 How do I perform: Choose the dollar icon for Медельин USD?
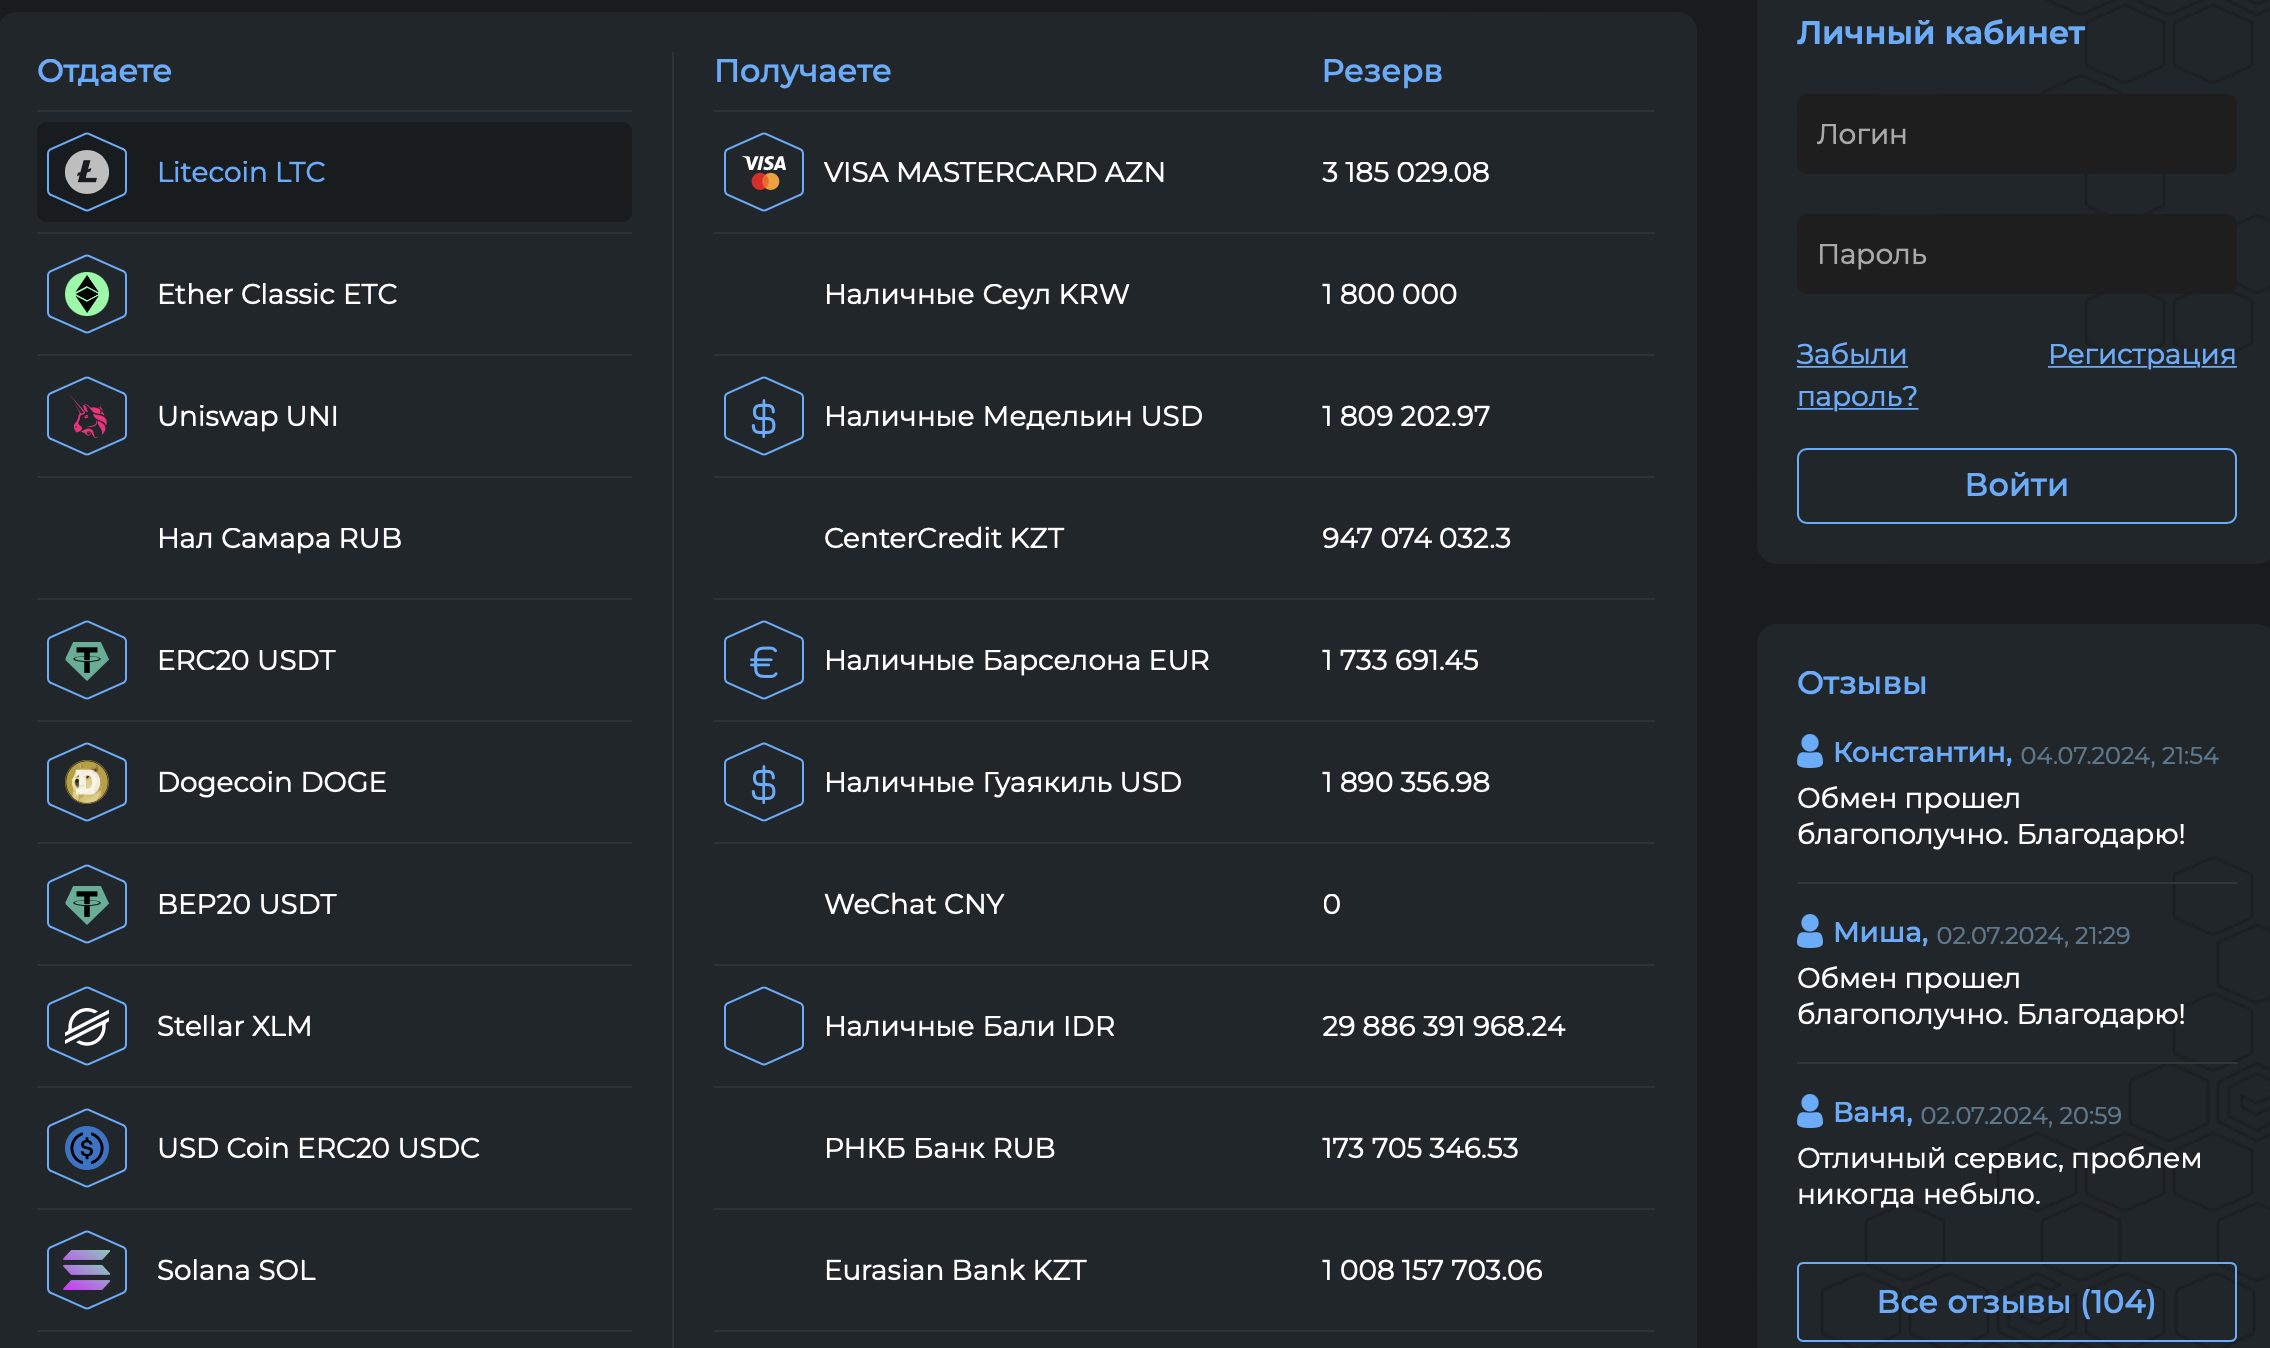coord(764,416)
